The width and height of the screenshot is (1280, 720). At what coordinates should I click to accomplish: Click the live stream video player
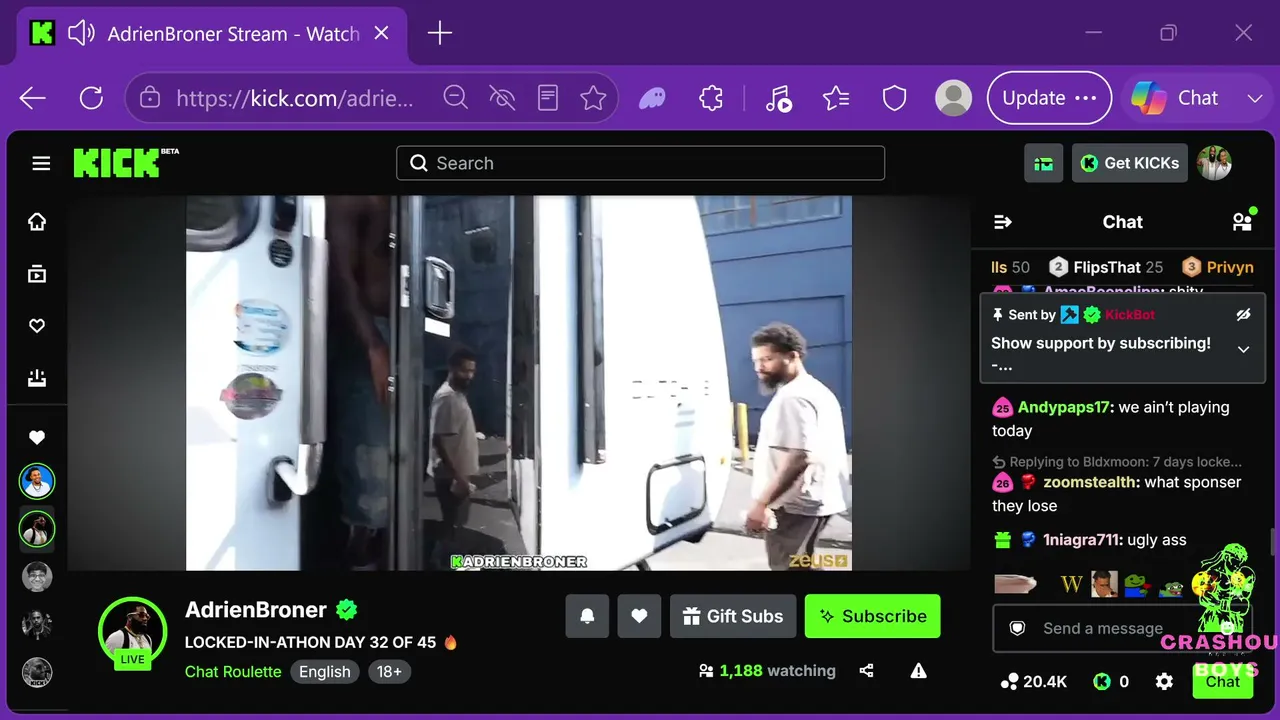tap(519, 383)
